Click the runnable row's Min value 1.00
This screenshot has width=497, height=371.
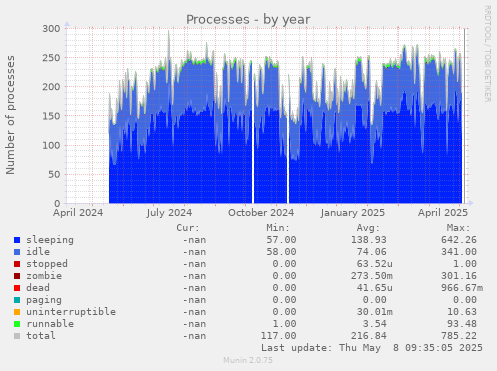(284, 324)
